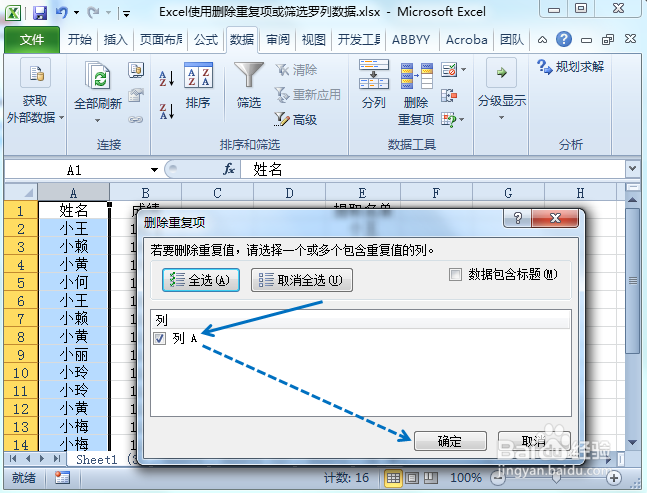
Task: Click the Consolidate icon
Action: click(449, 96)
